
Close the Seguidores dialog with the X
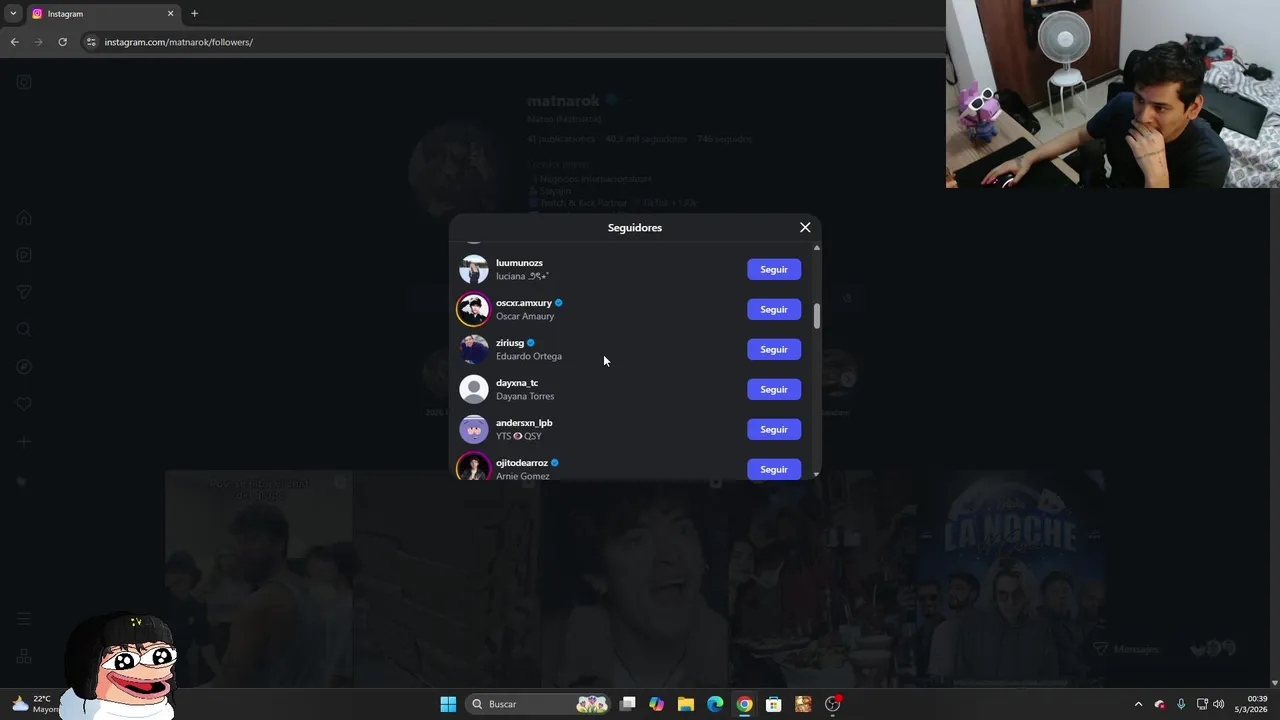coord(805,228)
